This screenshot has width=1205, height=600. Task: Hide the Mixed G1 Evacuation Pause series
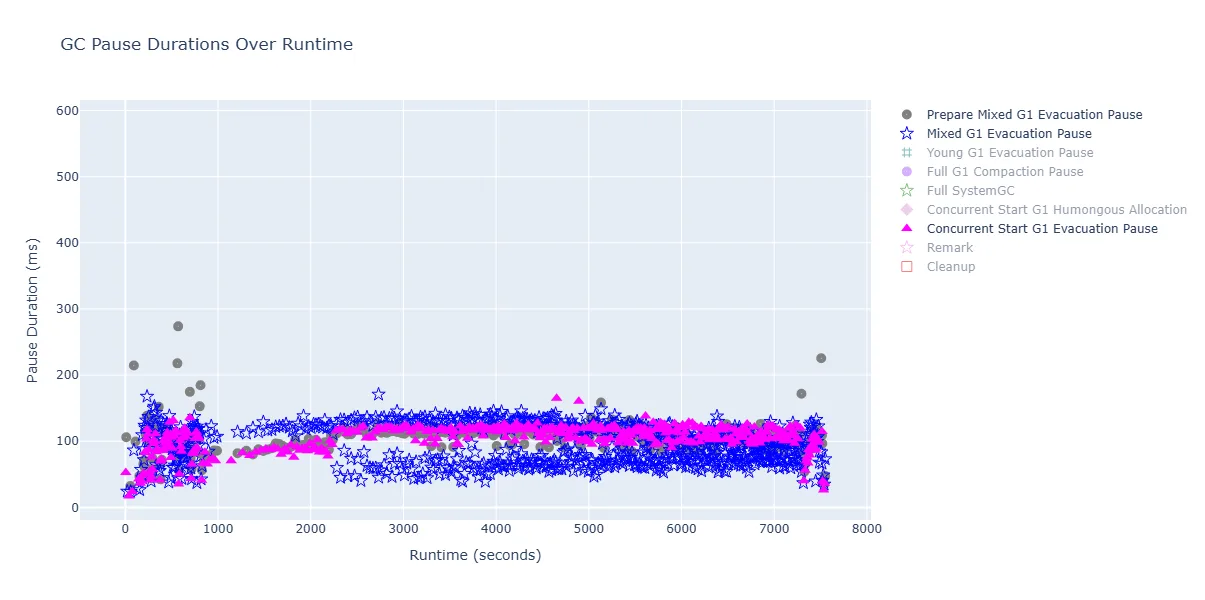pyautogui.click(x=1008, y=134)
